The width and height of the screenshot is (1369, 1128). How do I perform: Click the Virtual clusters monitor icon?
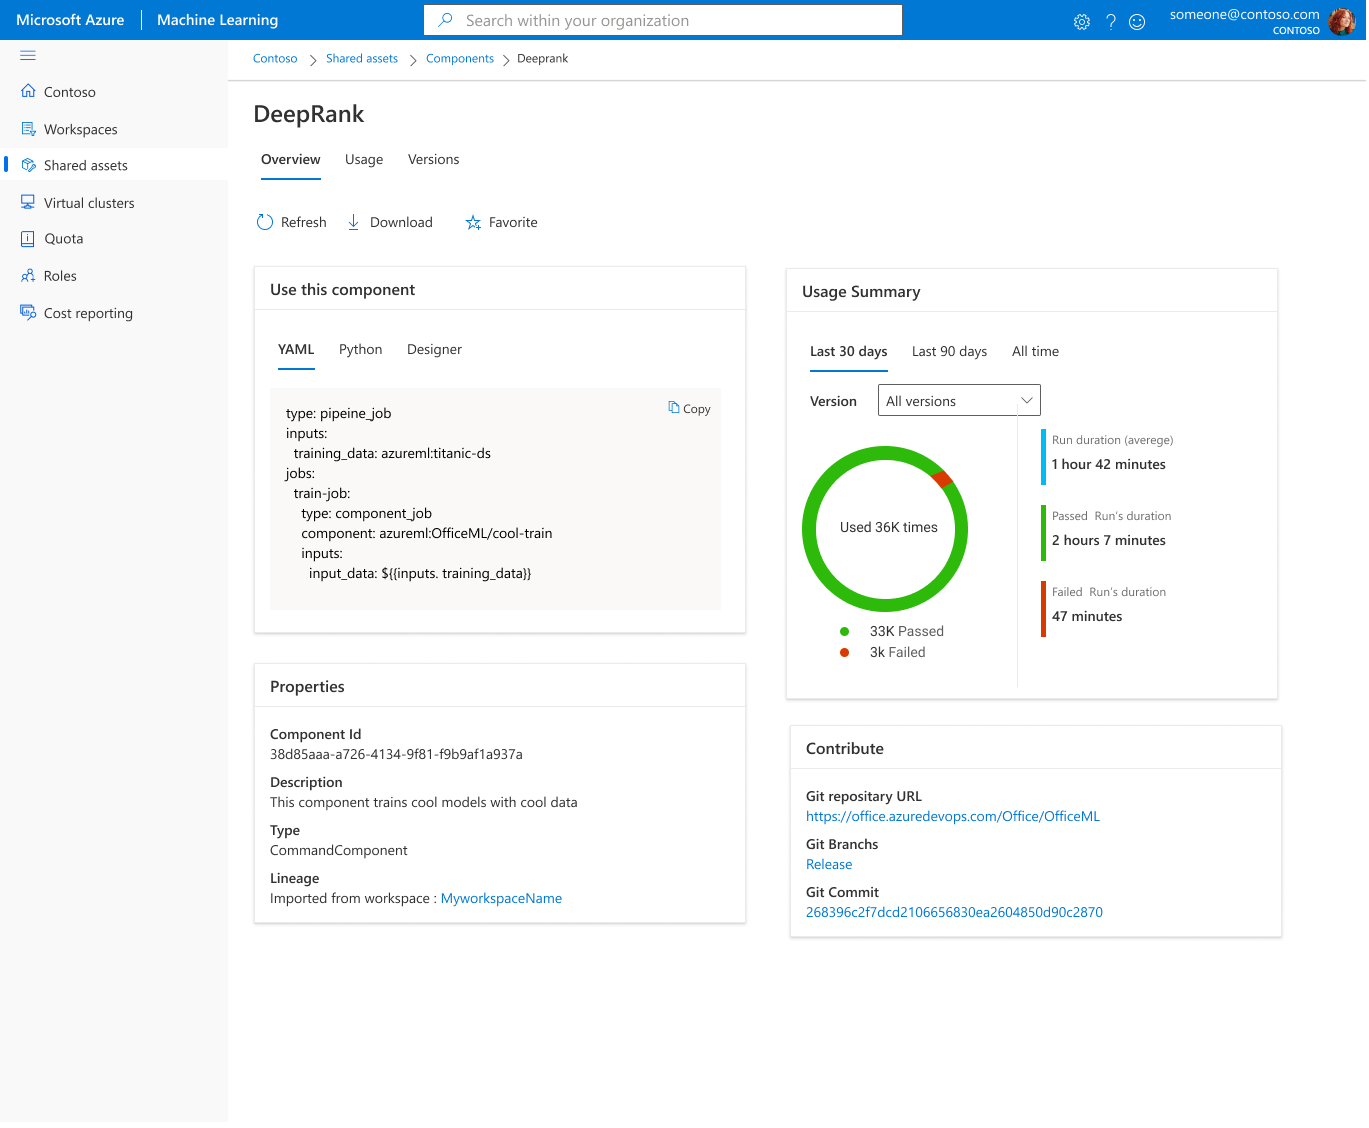[x=28, y=202]
